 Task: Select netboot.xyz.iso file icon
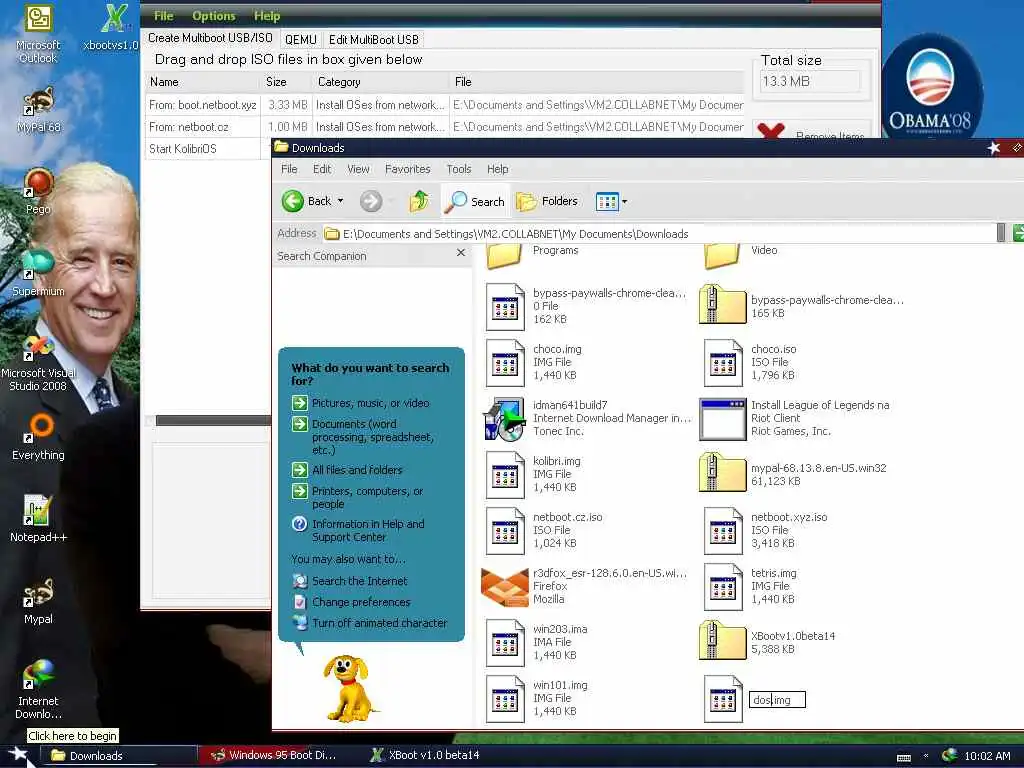723,530
